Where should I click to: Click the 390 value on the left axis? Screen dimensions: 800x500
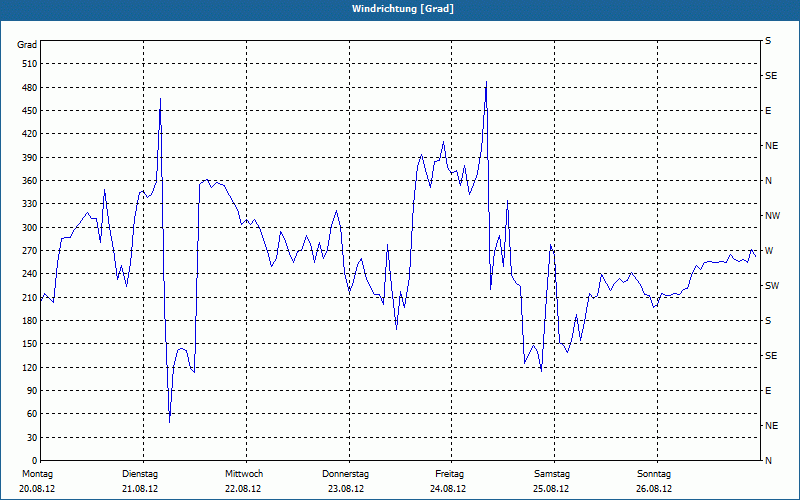tap(30, 158)
